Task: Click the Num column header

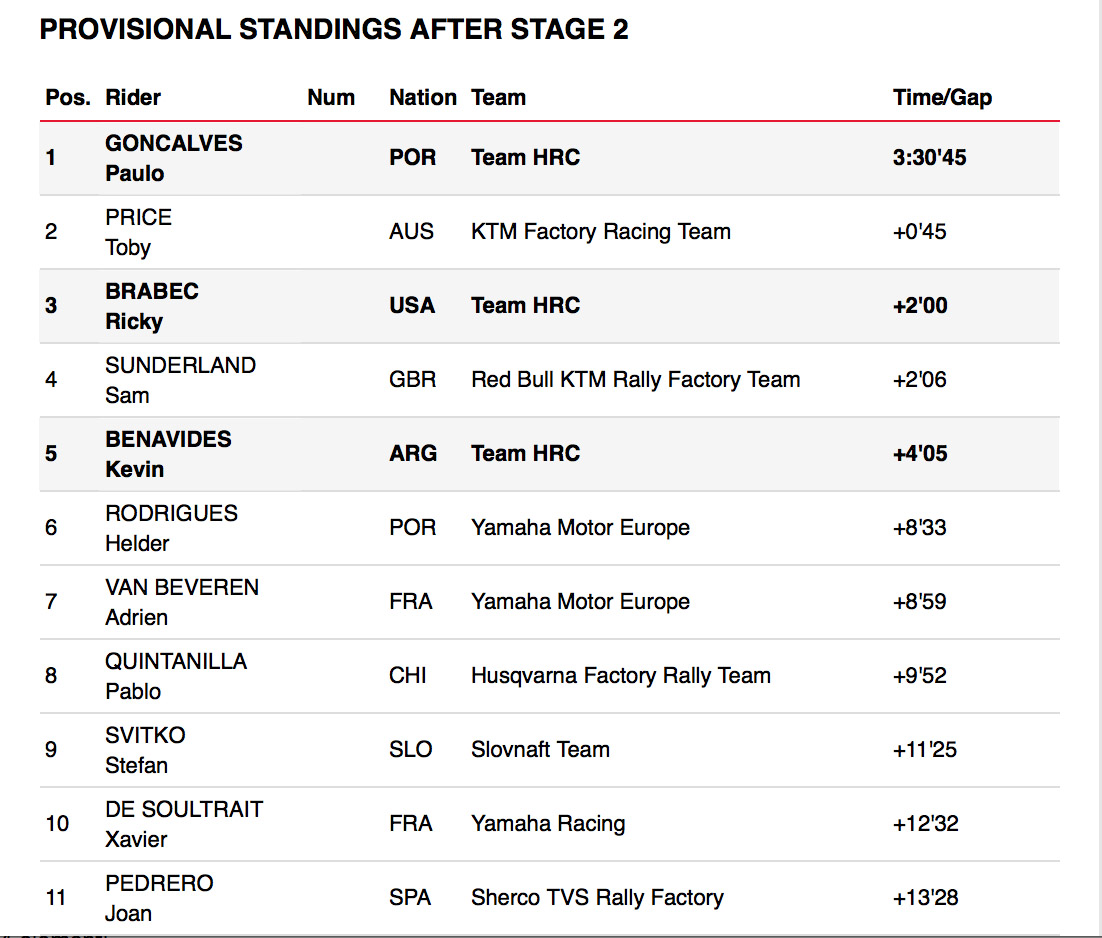Action: point(331,97)
